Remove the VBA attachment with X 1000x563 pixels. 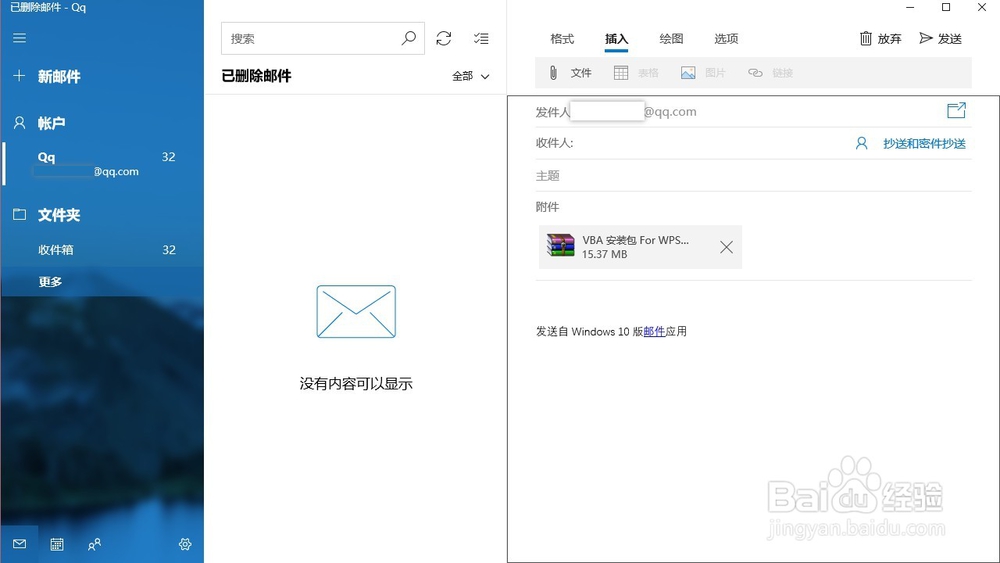pyautogui.click(x=726, y=247)
